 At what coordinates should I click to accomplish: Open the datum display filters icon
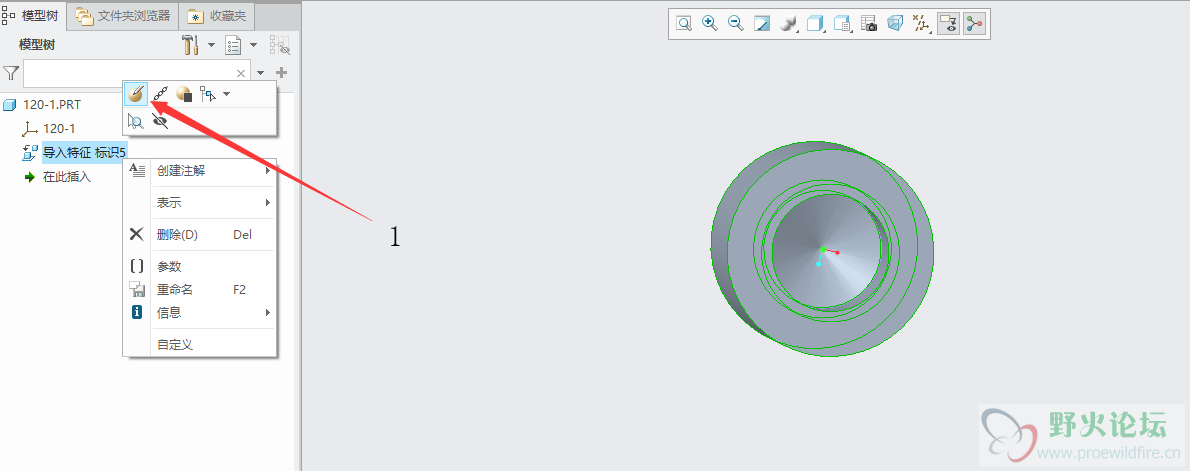pyautogui.click(x=921, y=24)
